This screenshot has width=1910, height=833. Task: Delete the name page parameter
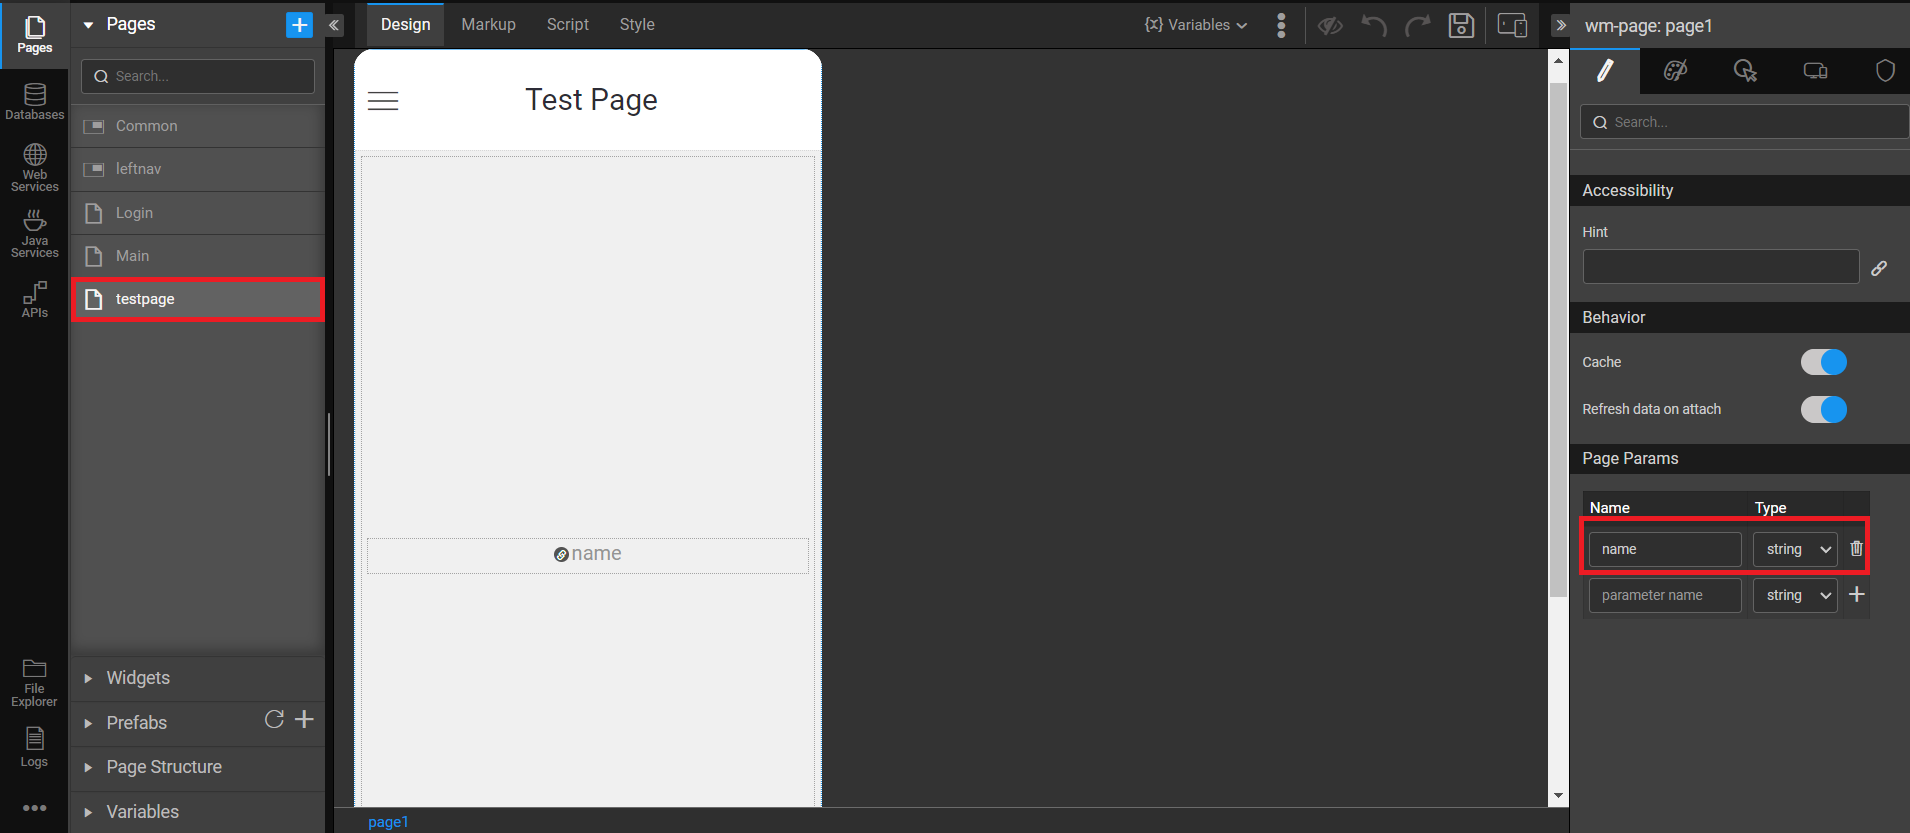coord(1856,549)
